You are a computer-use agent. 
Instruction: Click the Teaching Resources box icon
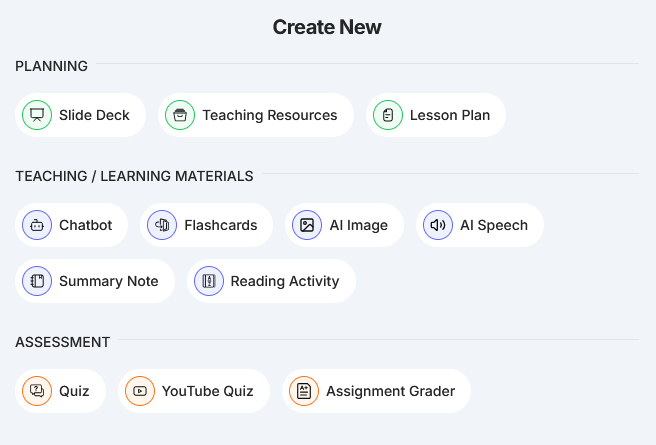click(181, 115)
